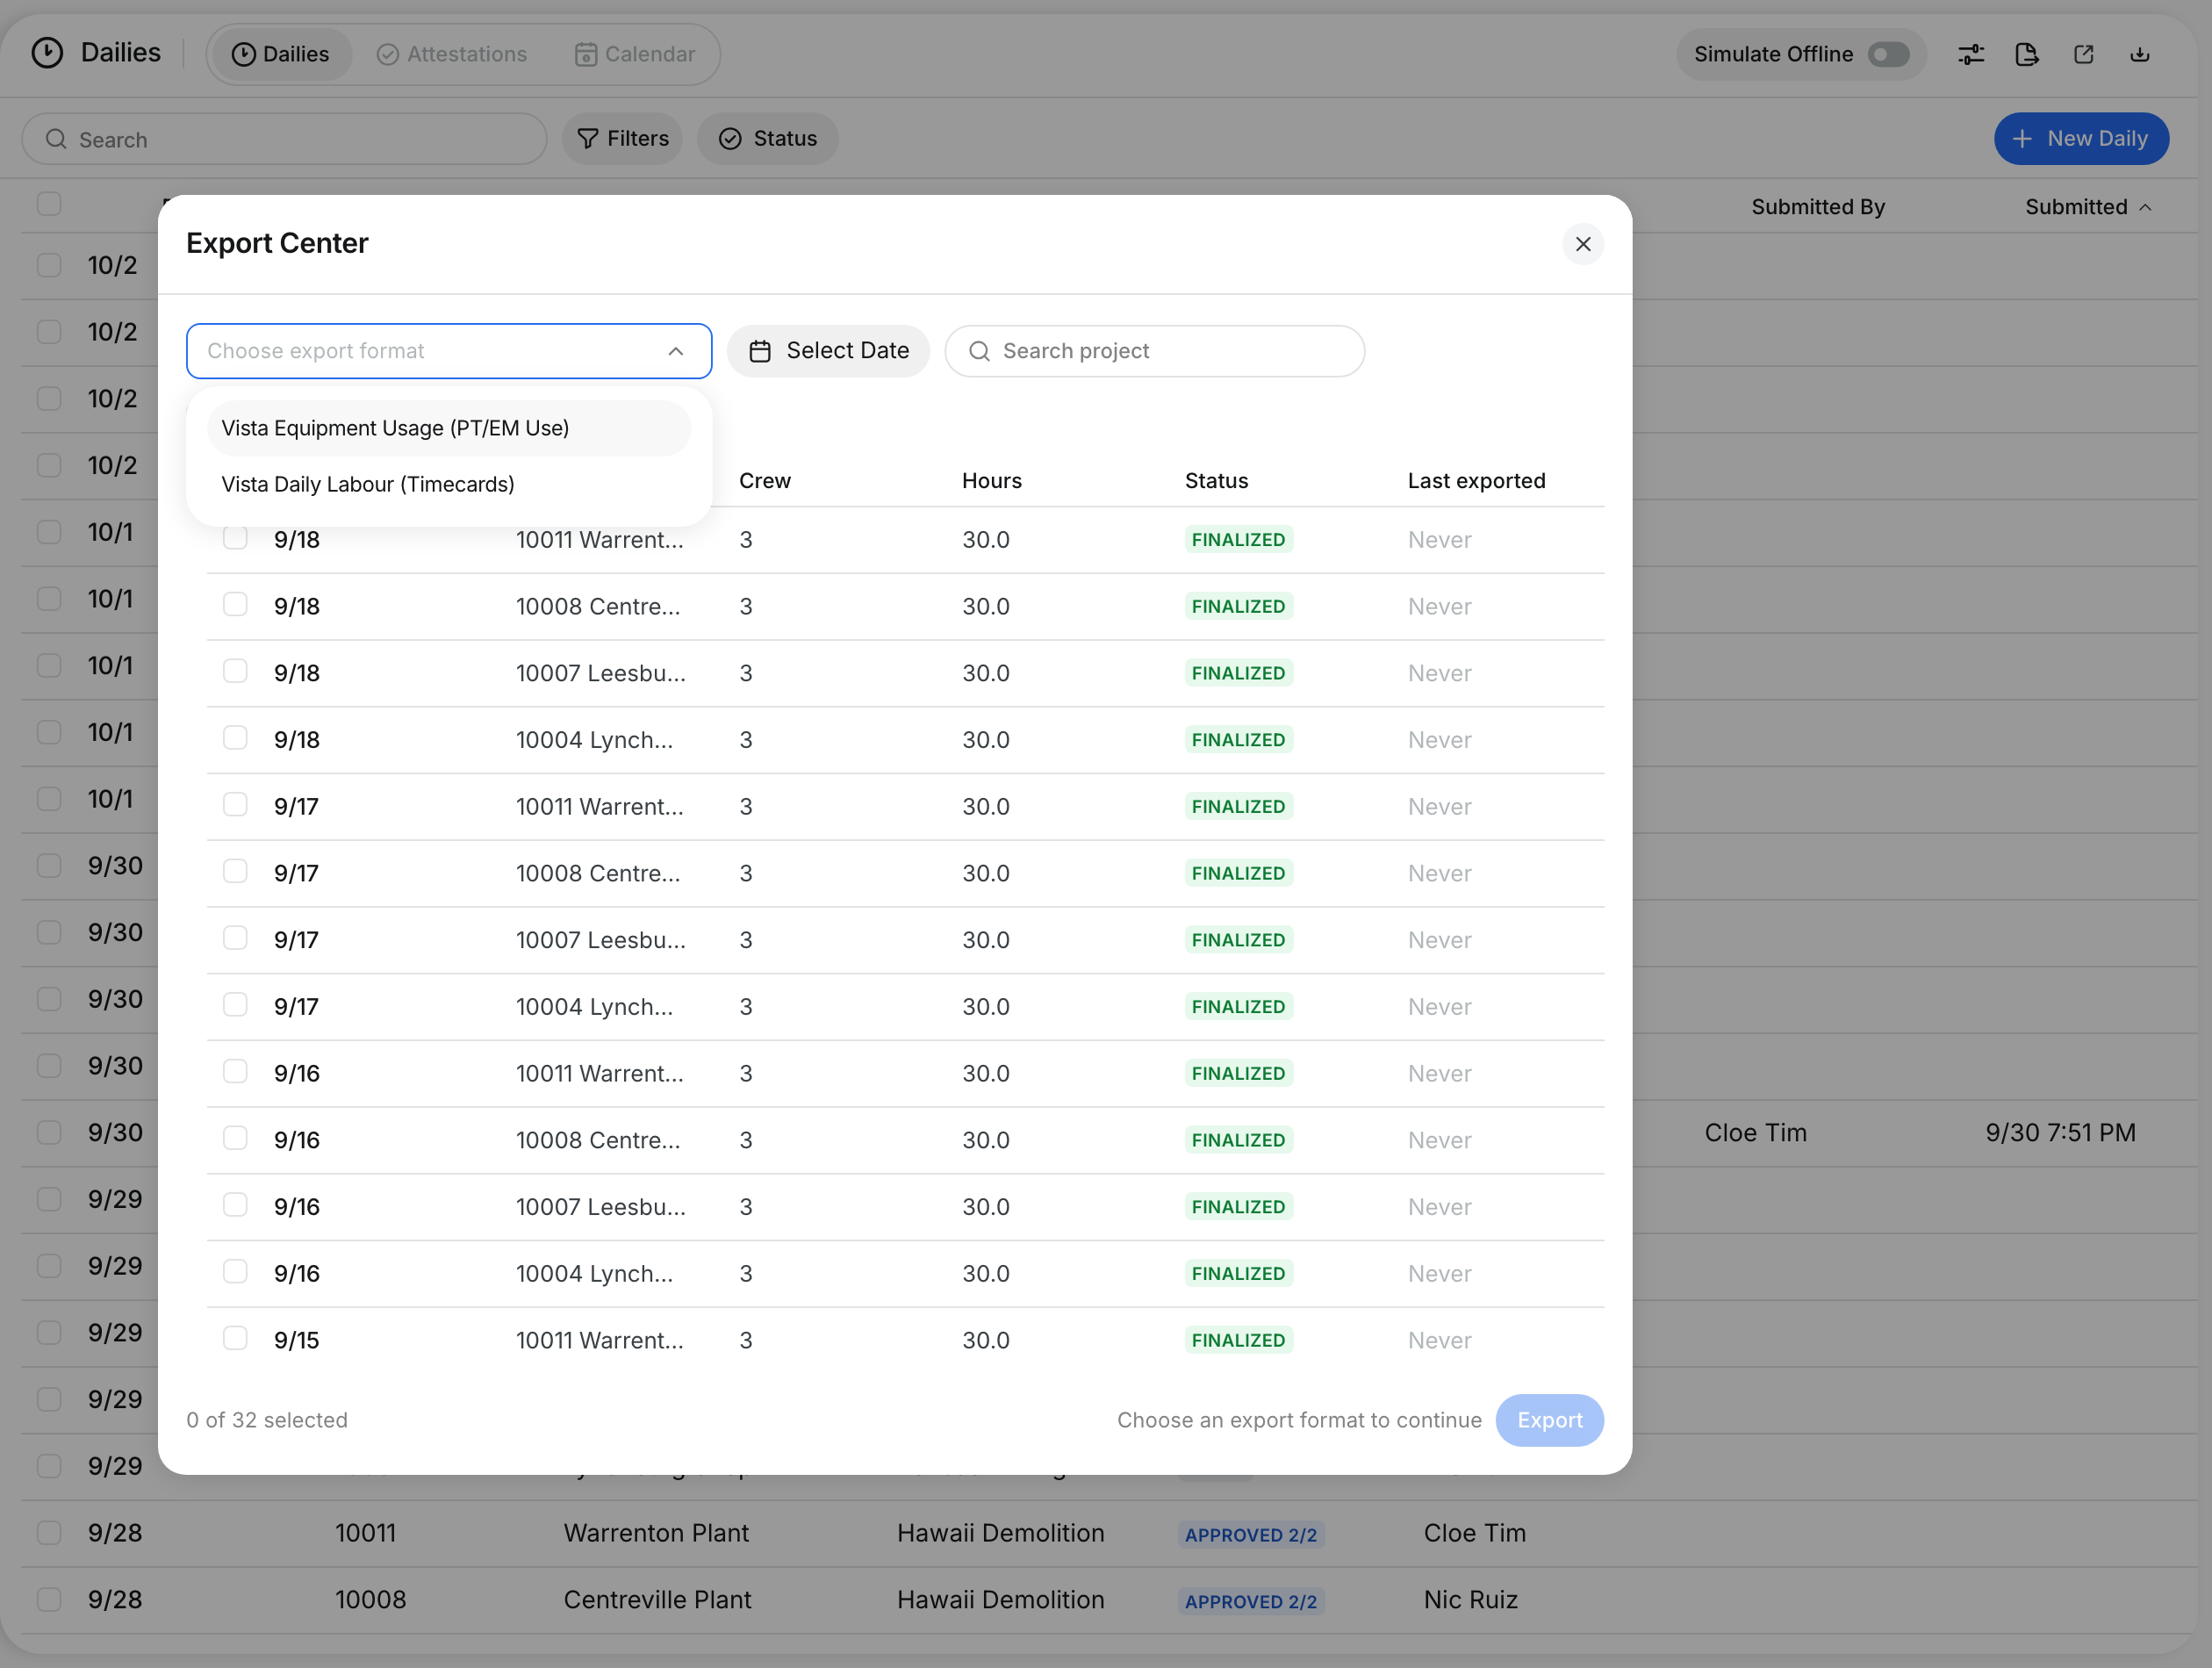Click the Crew column header
2212x1668 pixels.
(x=764, y=481)
